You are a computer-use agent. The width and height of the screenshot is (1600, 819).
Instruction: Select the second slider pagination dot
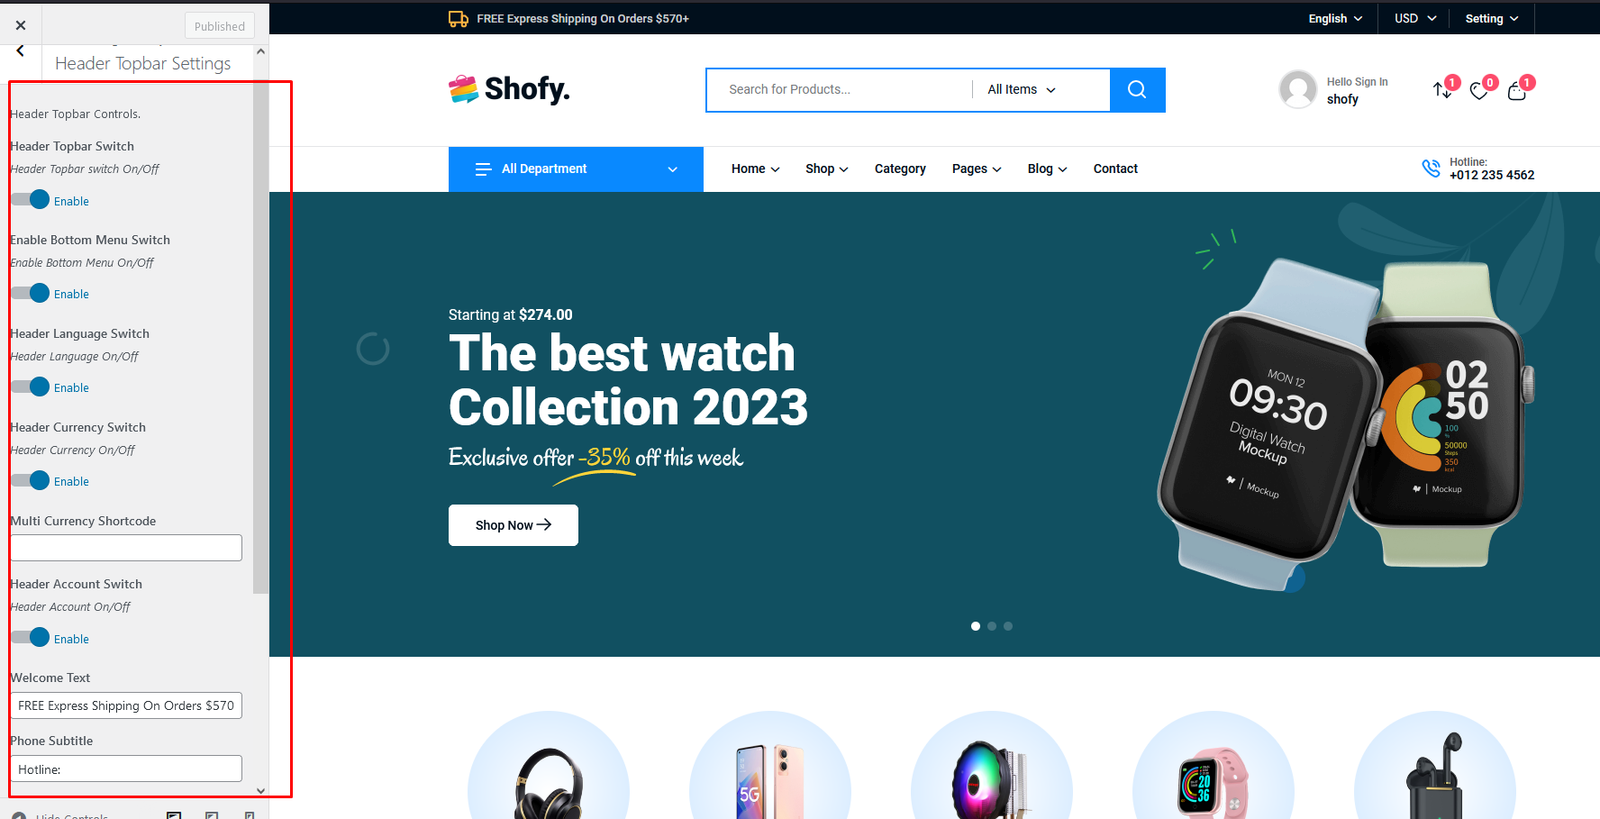992,626
